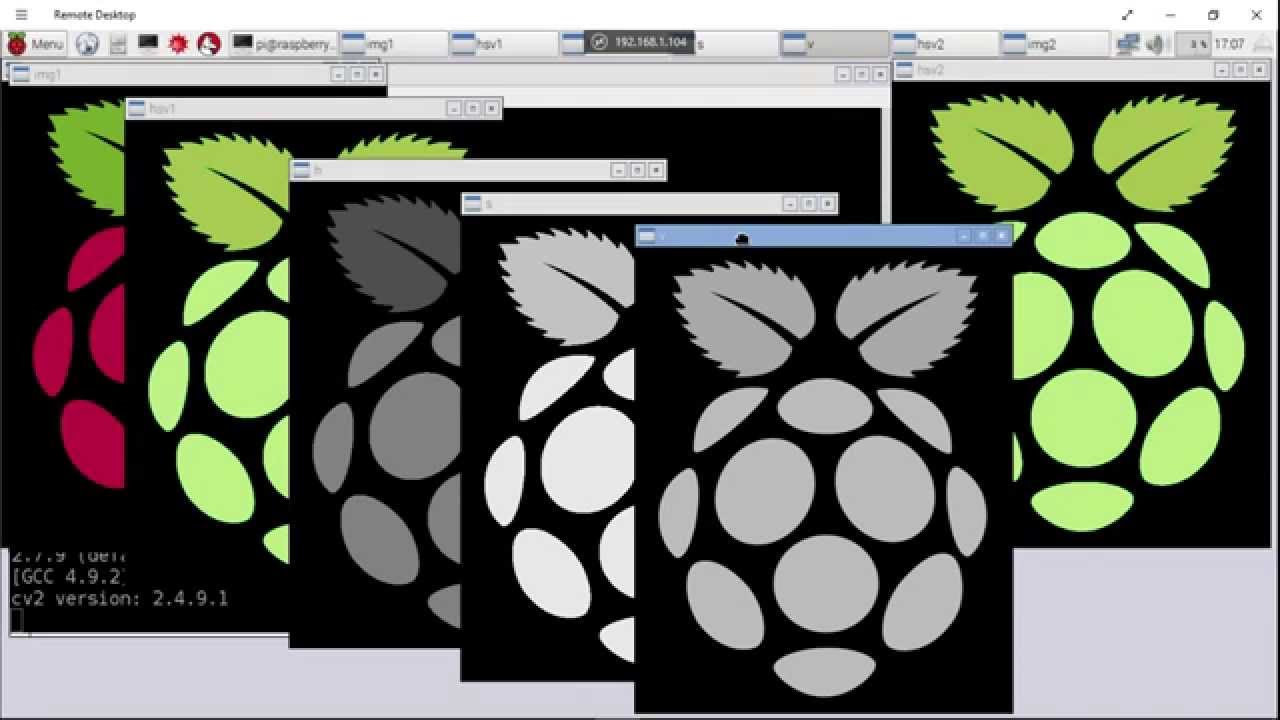Click the 17:07 clock
The image size is (1280, 720).
1230,44
